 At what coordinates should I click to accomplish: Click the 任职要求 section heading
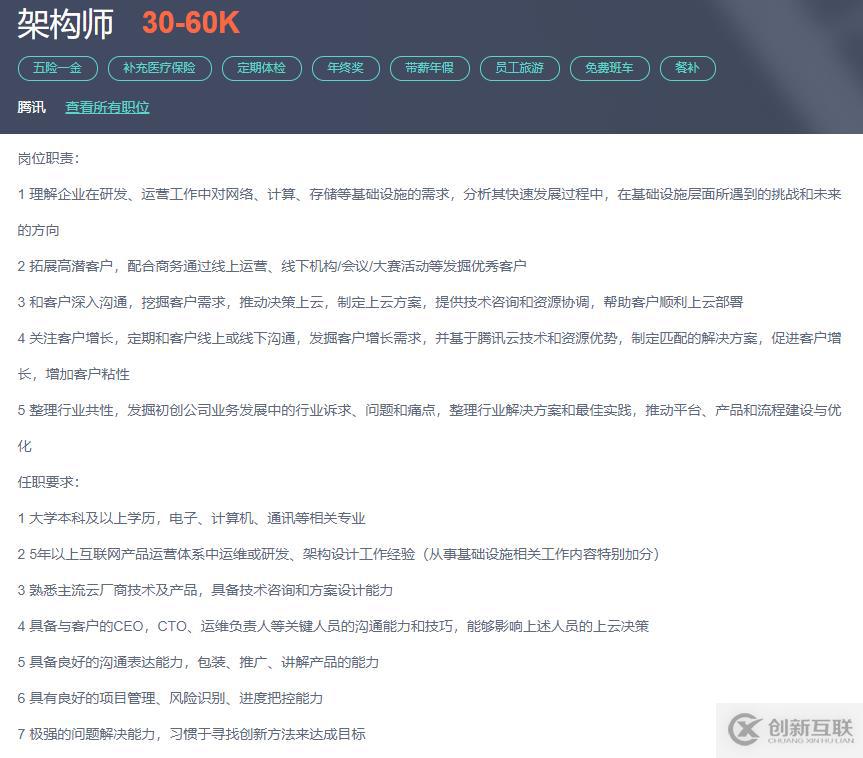coord(48,482)
